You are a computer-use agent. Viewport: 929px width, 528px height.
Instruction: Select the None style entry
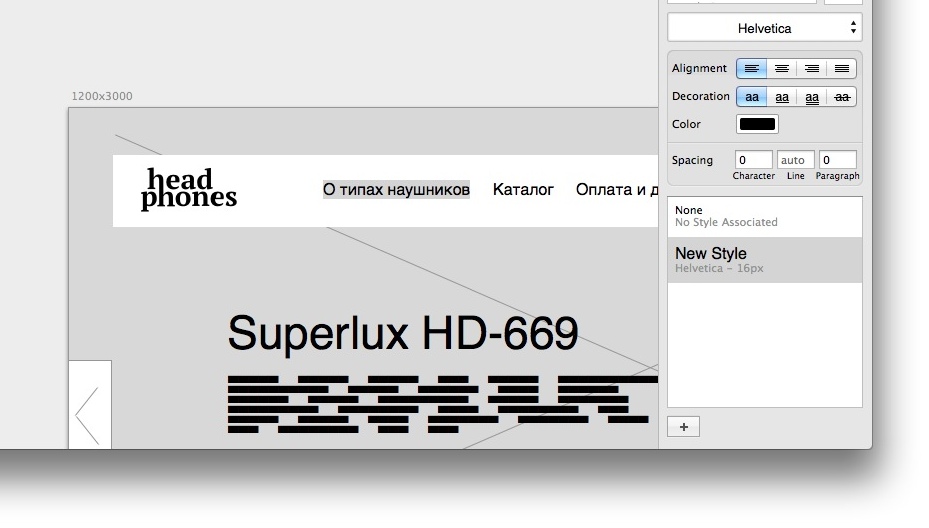[764, 216]
